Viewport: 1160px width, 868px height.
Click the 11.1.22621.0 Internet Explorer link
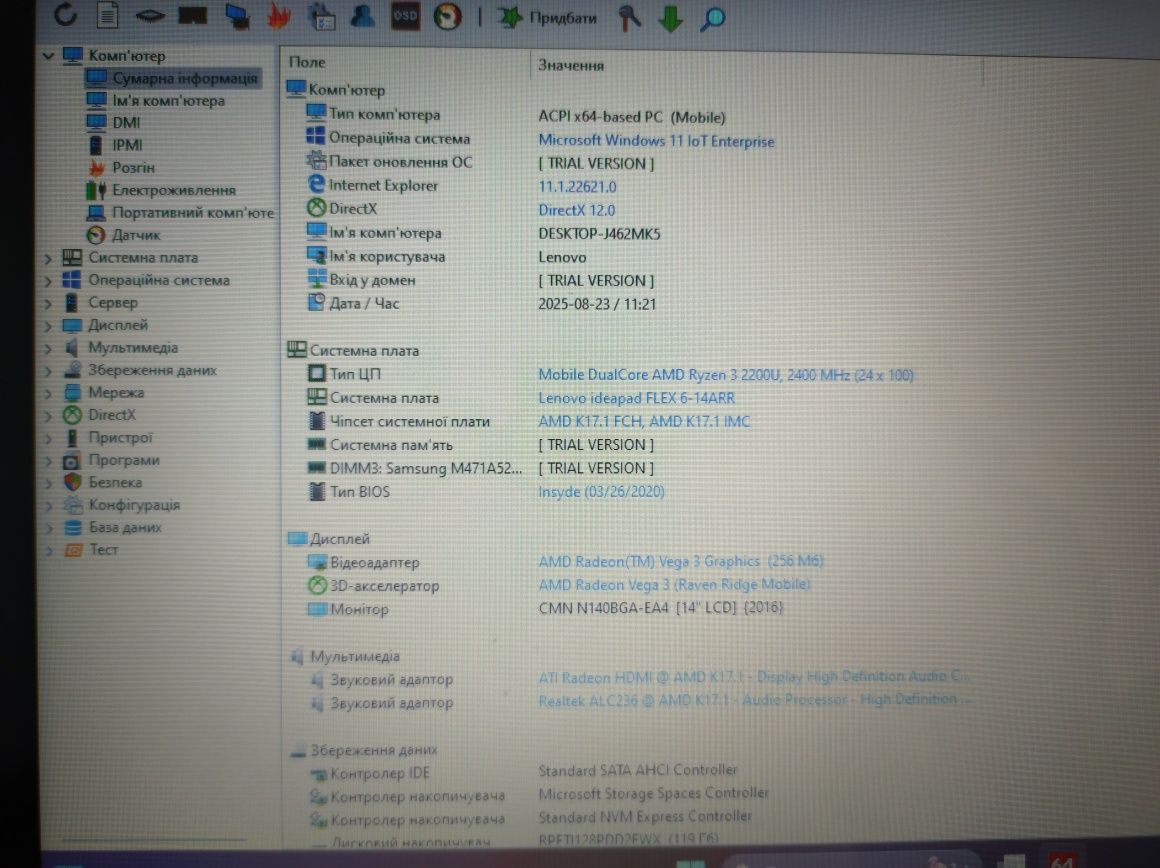click(x=577, y=187)
